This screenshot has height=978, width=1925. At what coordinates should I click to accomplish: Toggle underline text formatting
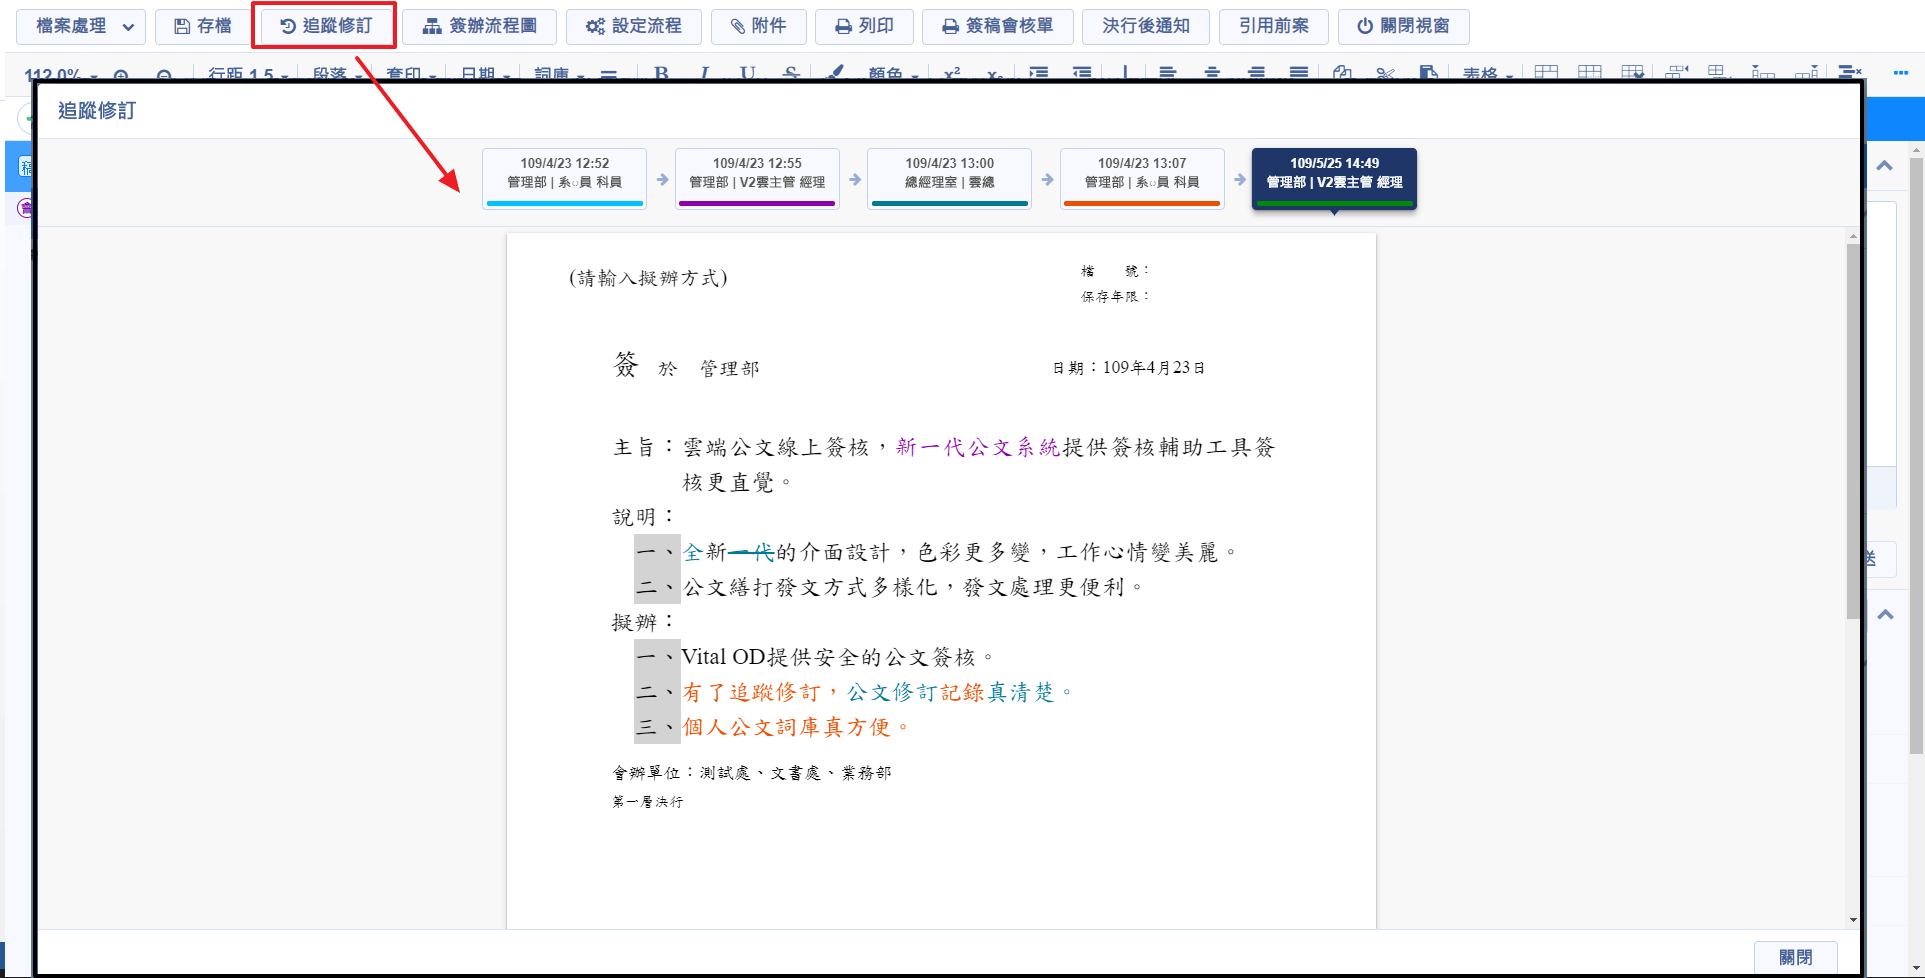(x=748, y=73)
